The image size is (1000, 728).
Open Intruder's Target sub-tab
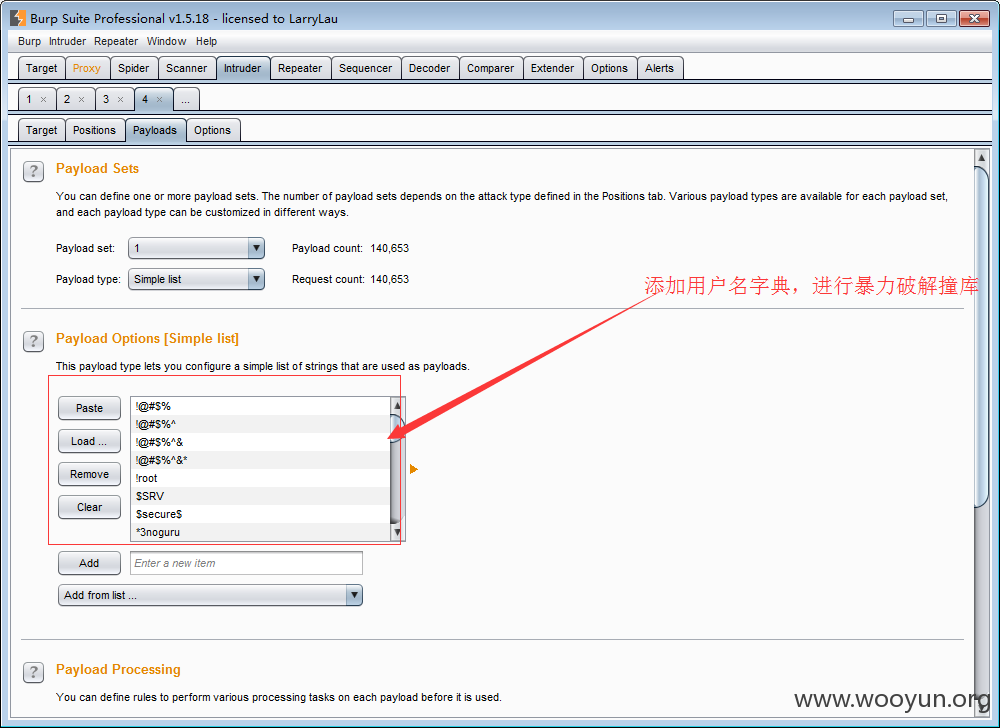[41, 130]
